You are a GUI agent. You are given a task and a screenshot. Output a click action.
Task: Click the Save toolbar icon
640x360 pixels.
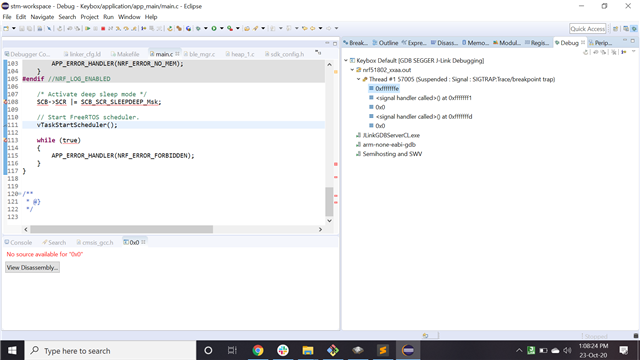[x=21, y=29]
